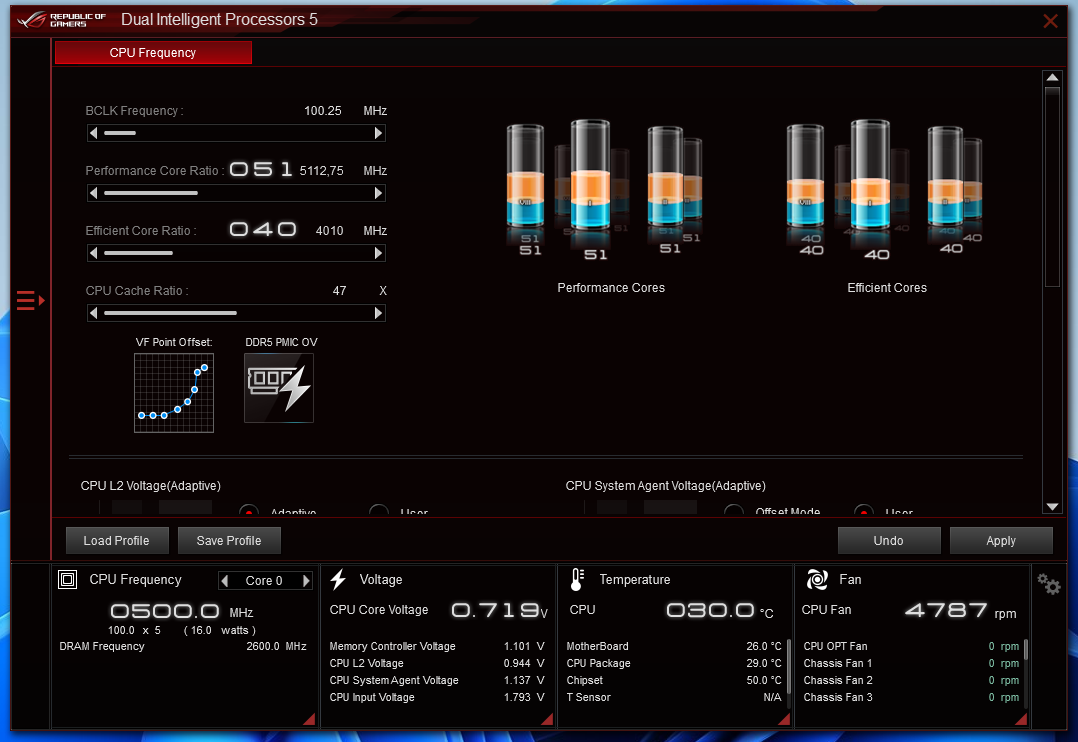The height and width of the screenshot is (742, 1078).
Task: Click the Fan panel's small scrollbar
Action: (x=1026, y=650)
